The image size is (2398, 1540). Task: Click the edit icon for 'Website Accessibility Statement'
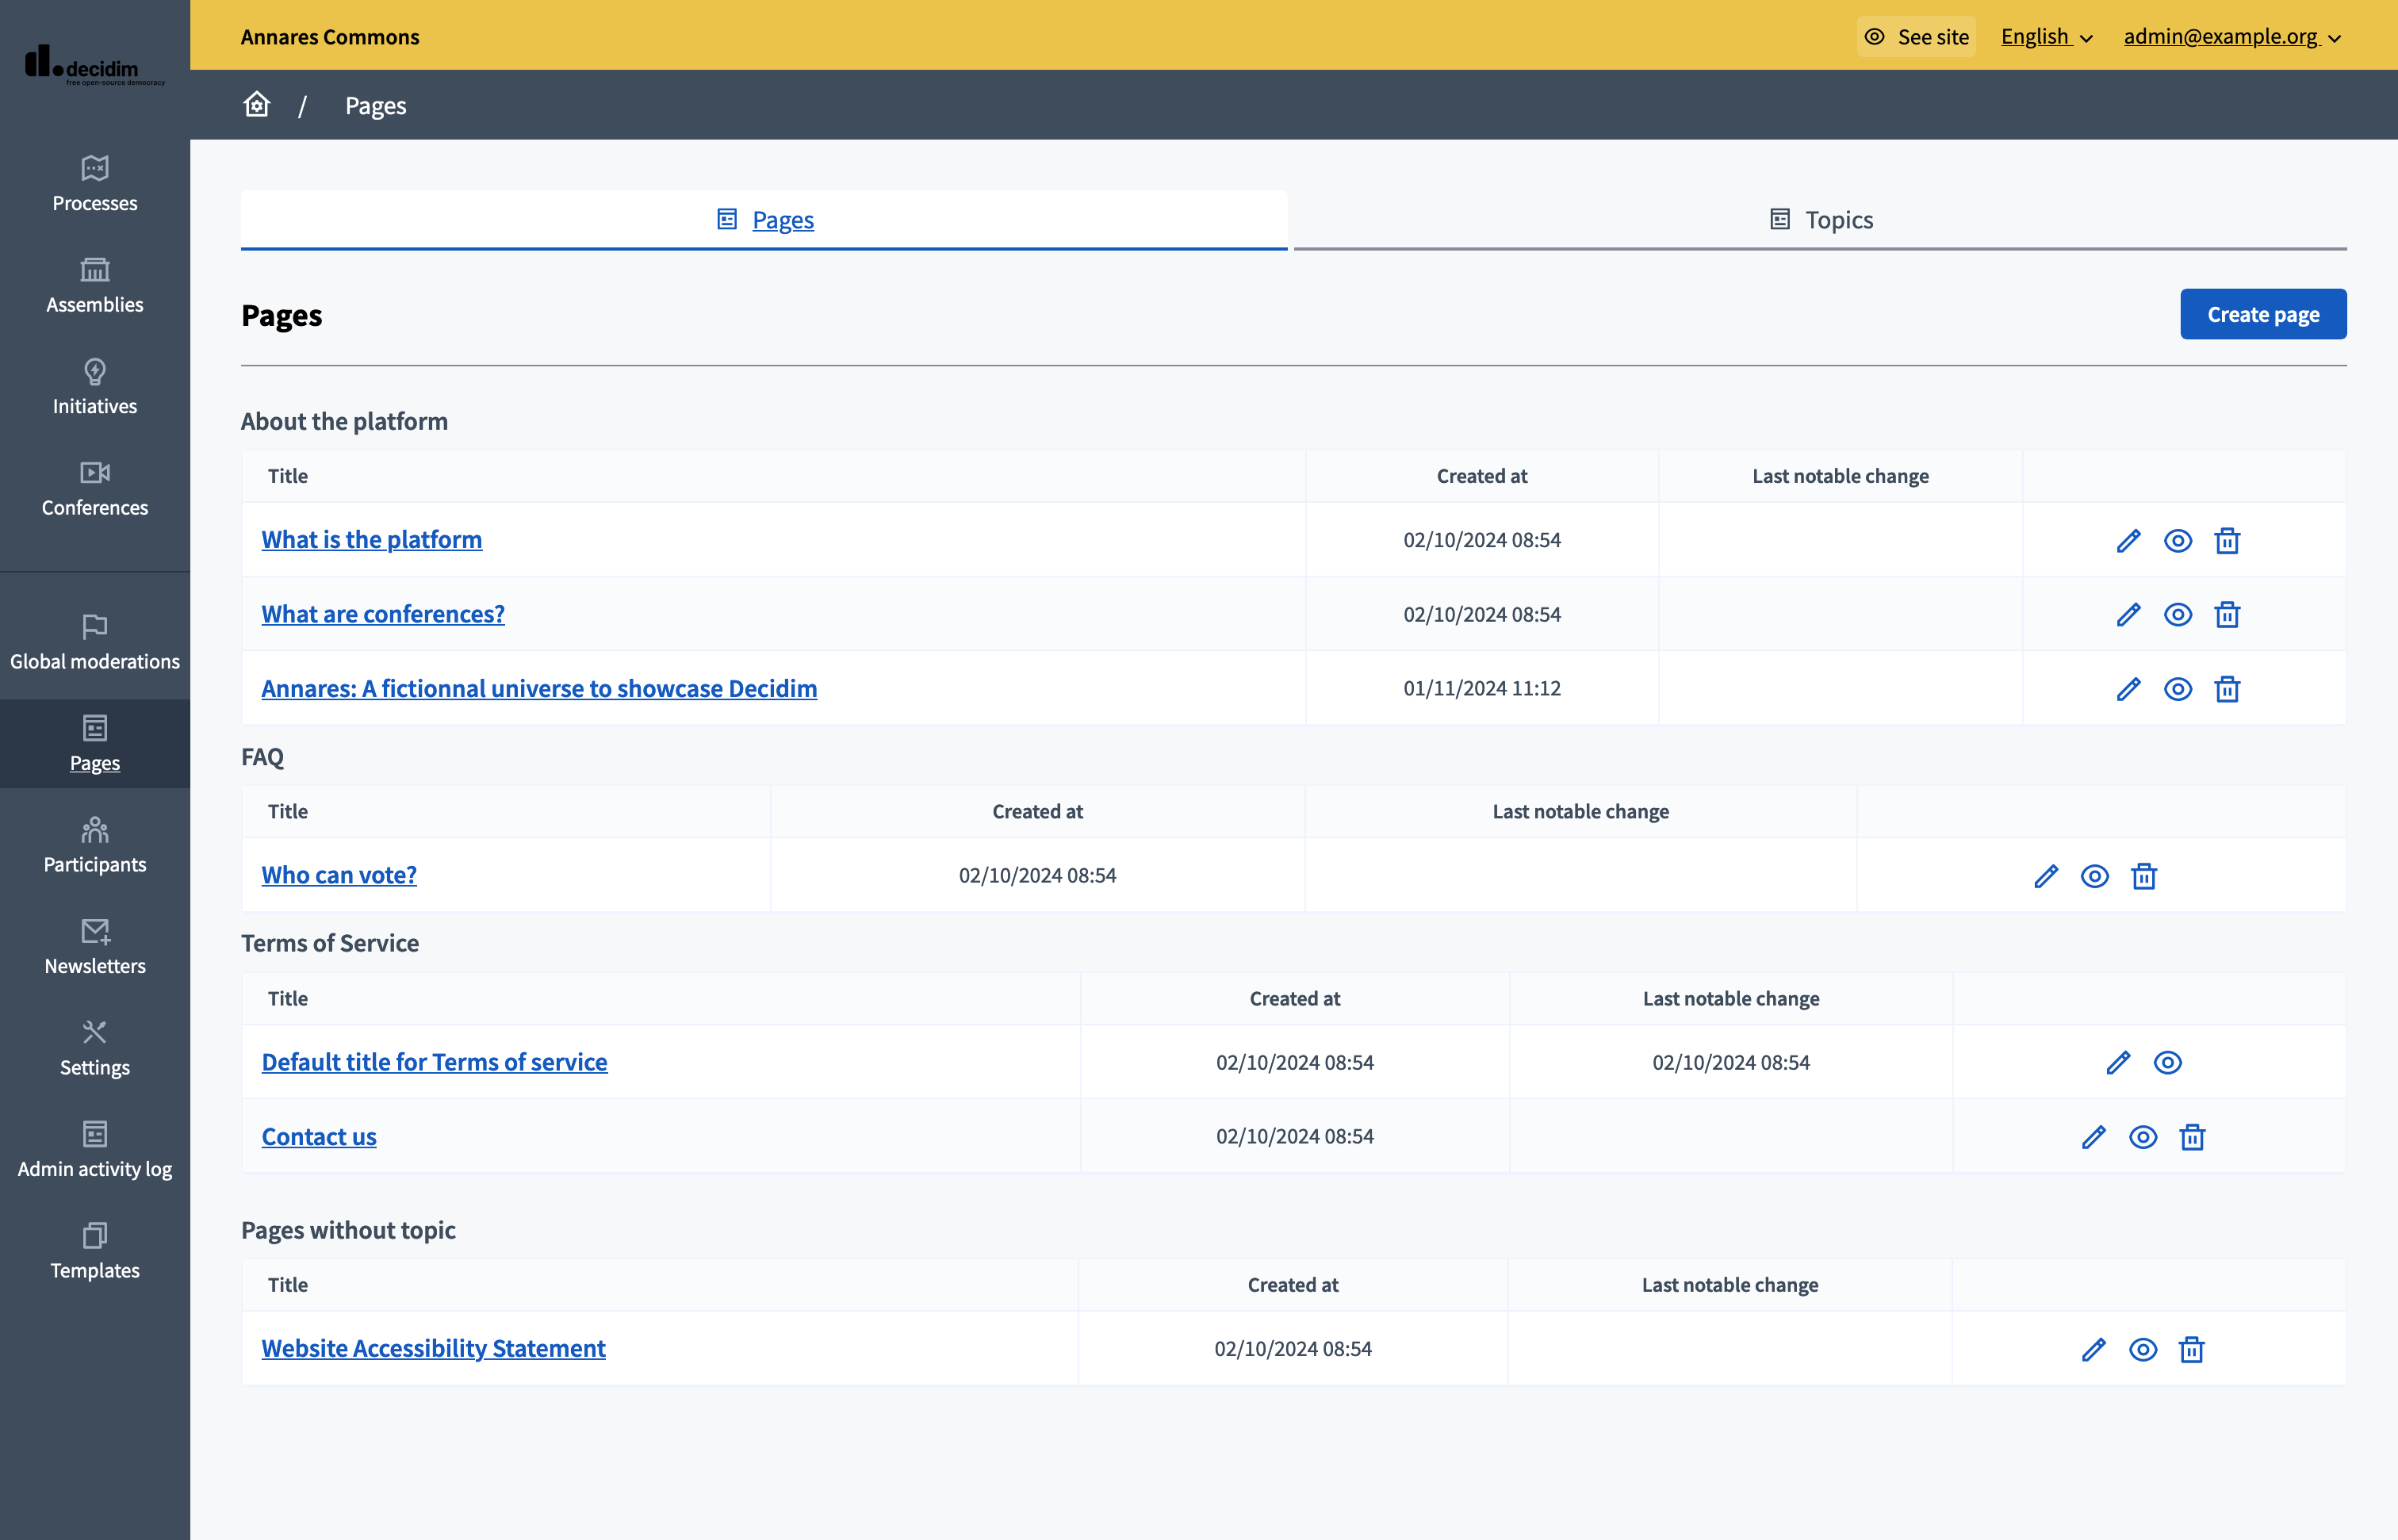click(2090, 1350)
